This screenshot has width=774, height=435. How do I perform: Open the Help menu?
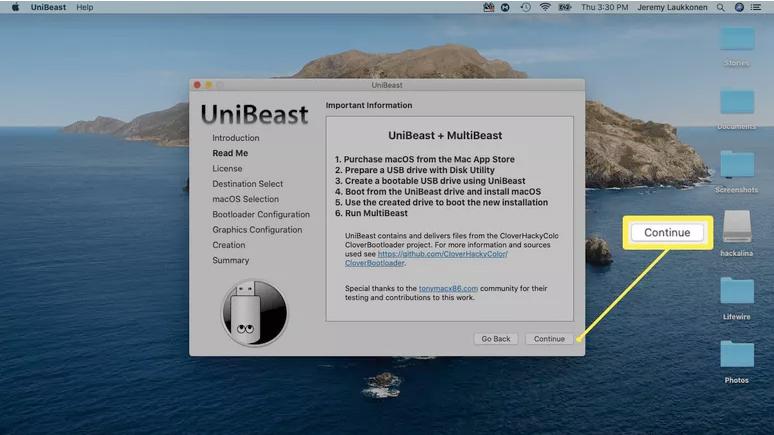84,7
